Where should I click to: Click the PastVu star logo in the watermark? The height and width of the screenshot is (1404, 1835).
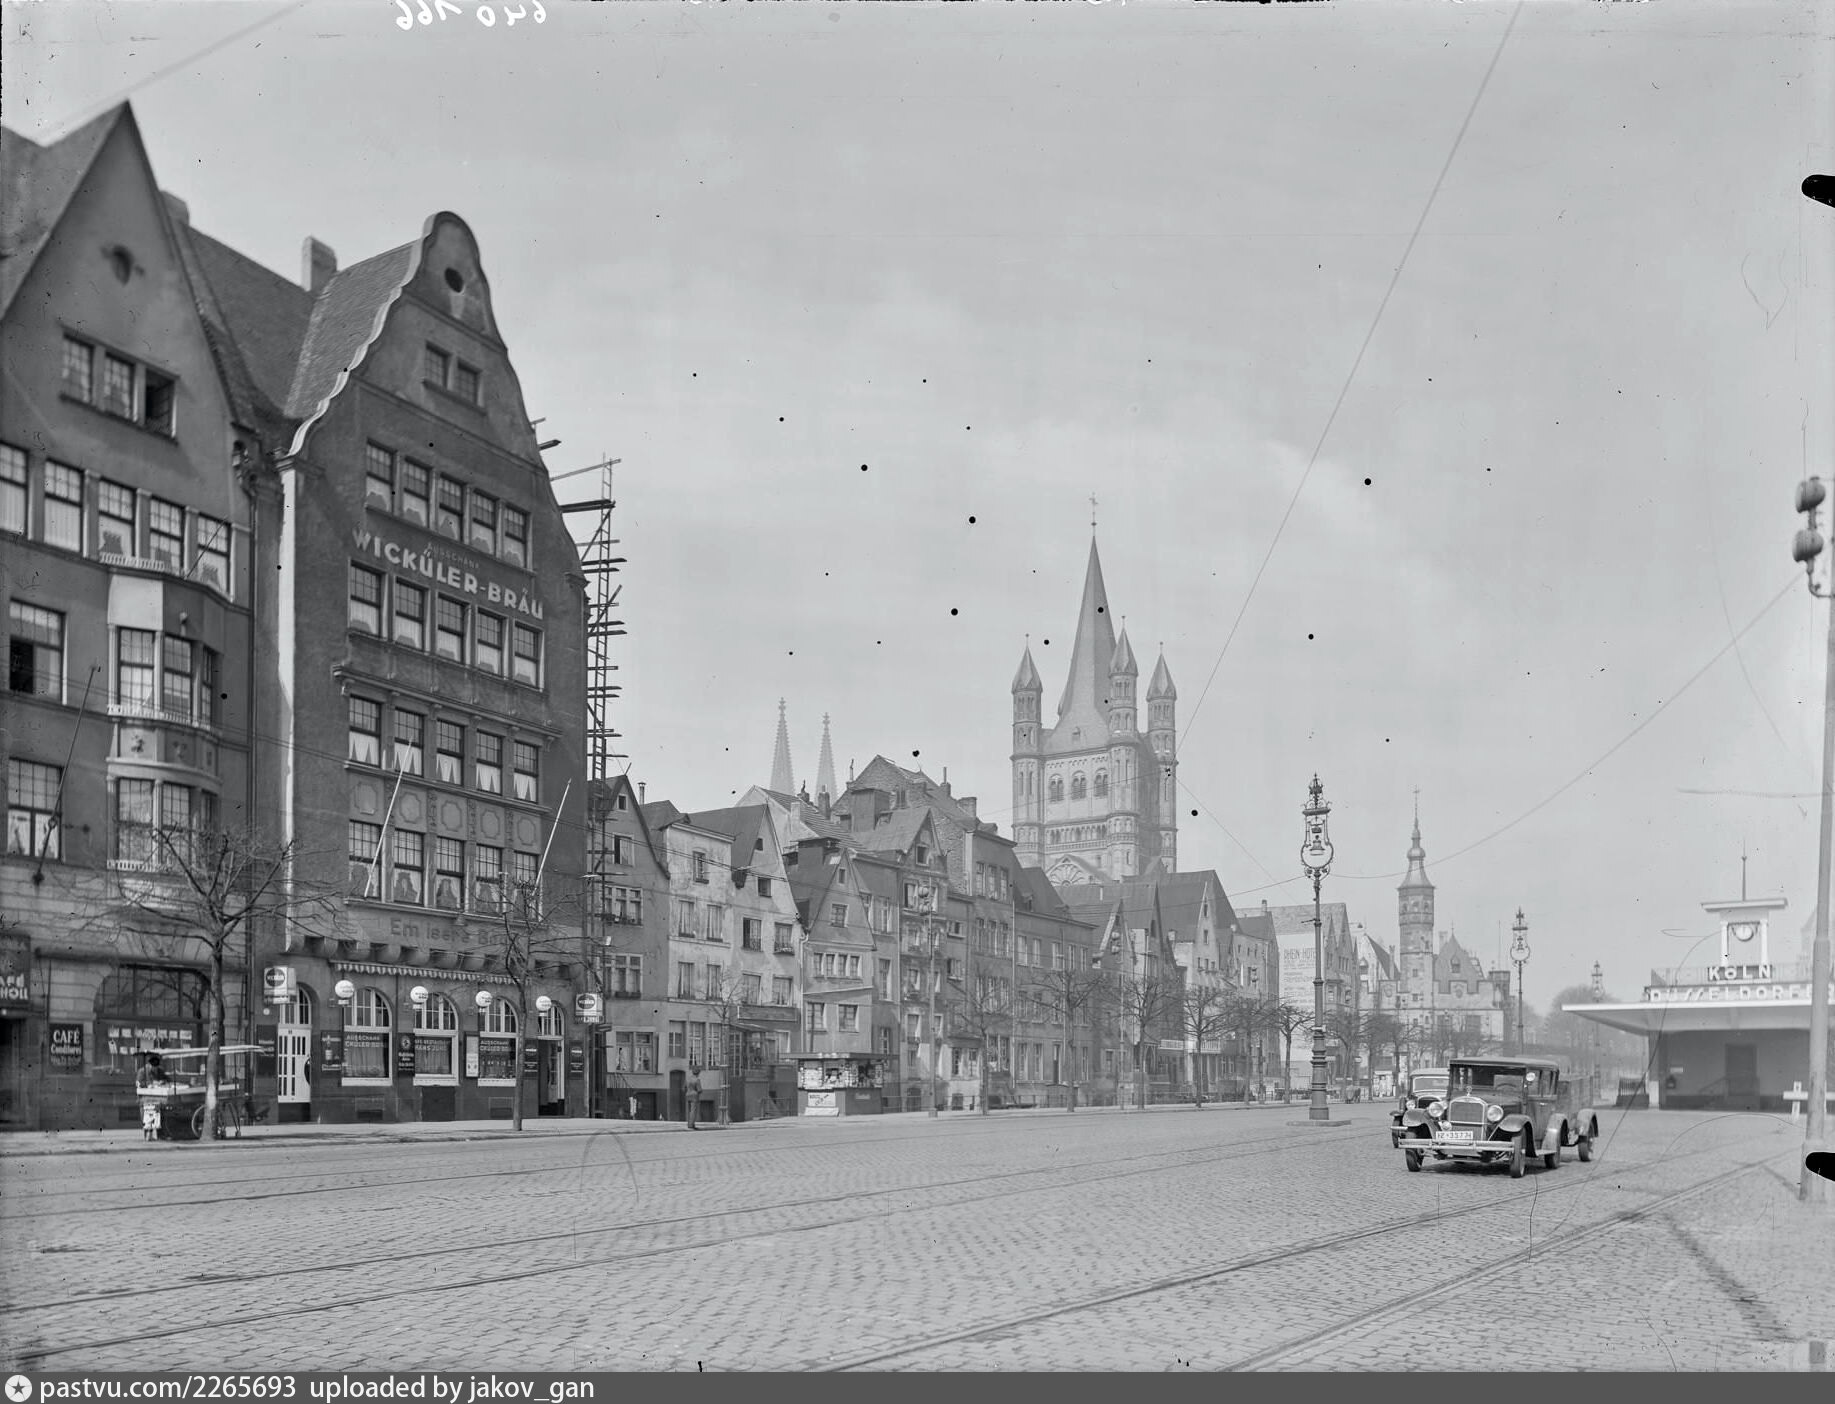click(x=18, y=1388)
